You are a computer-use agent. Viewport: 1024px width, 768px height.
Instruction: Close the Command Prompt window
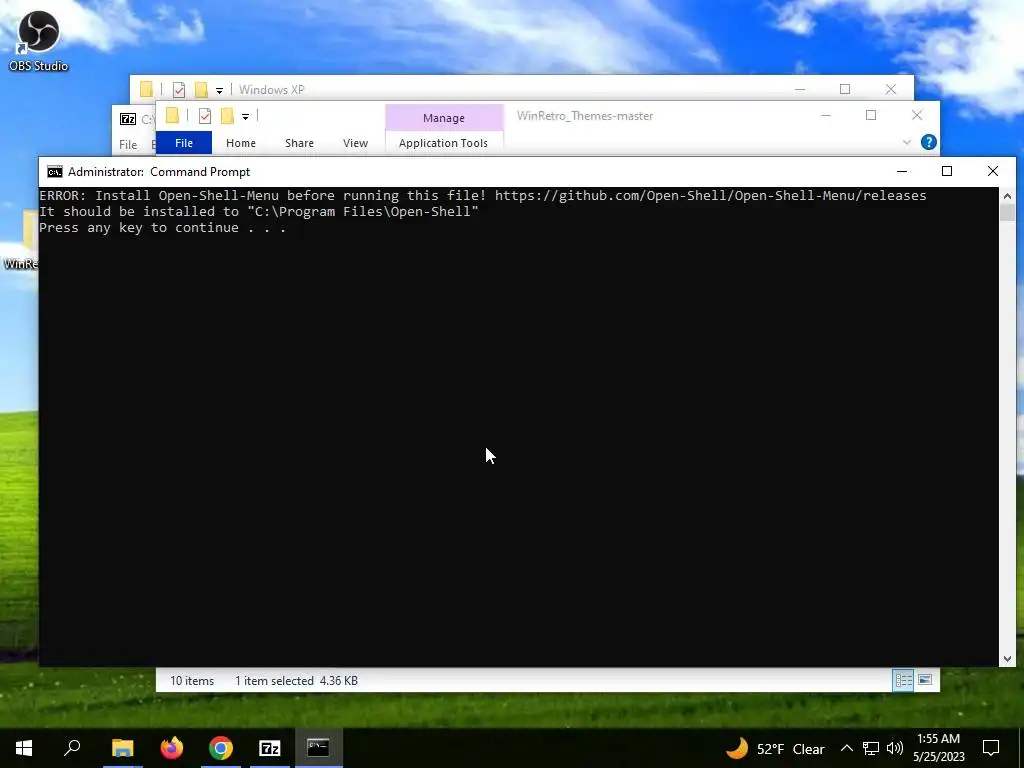tap(993, 171)
